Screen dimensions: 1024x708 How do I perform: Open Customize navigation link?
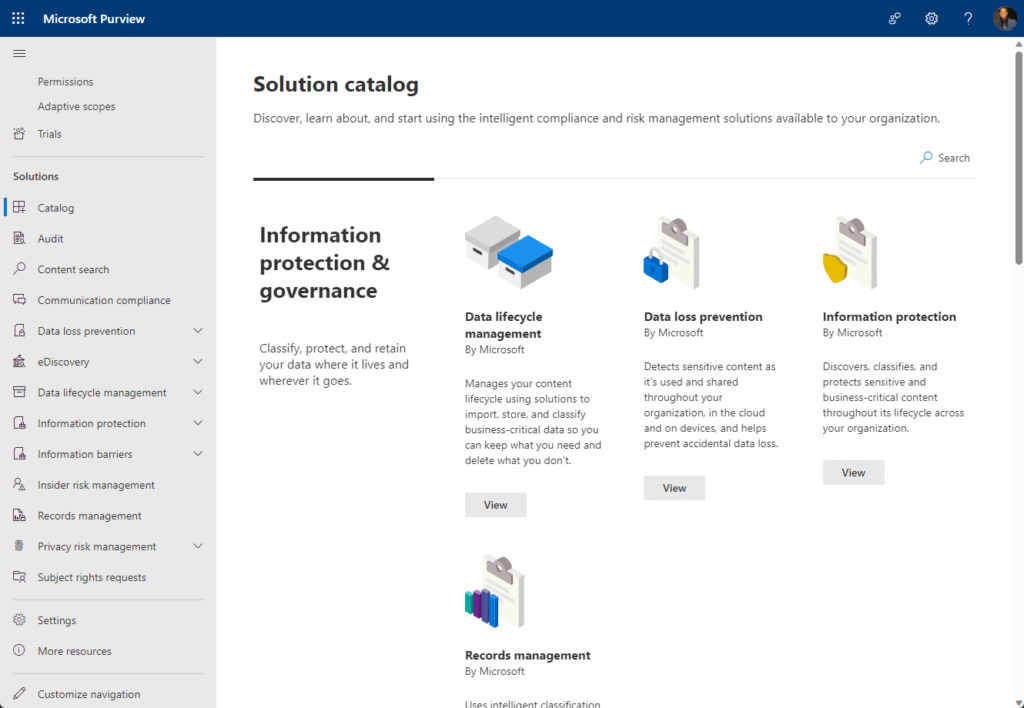89,694
